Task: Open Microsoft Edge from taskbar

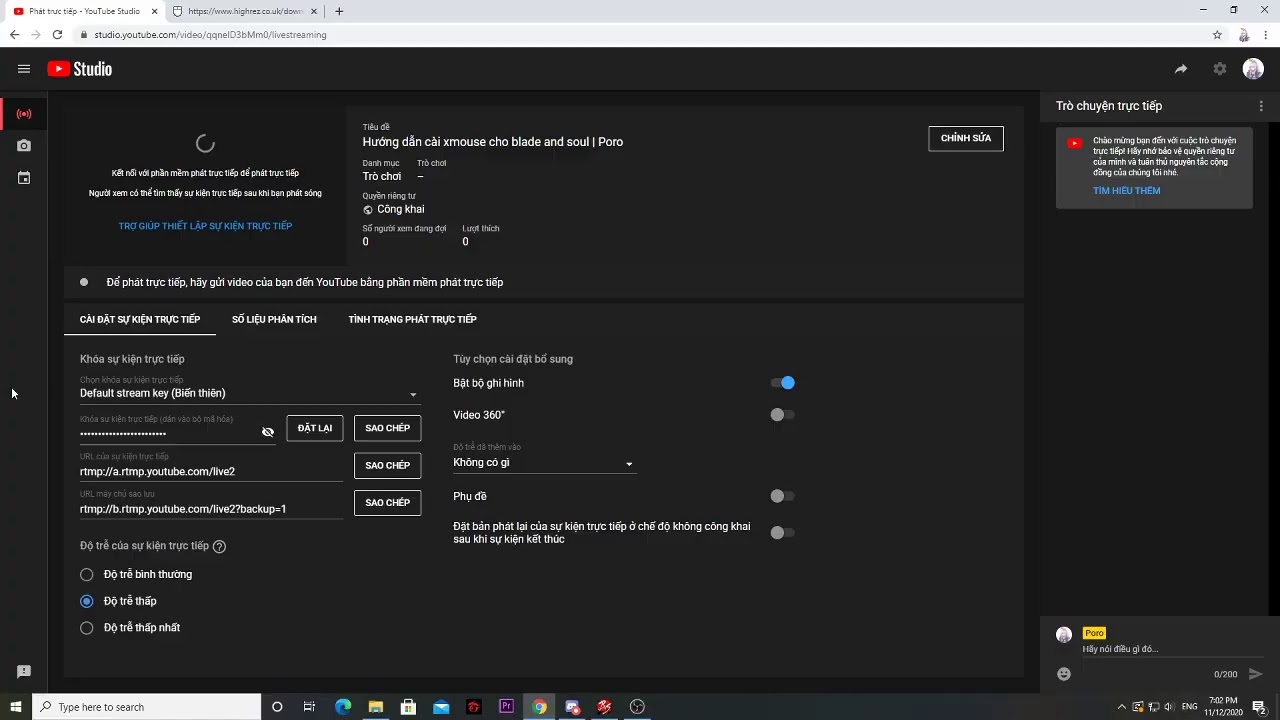Action: tap(343, 707)
